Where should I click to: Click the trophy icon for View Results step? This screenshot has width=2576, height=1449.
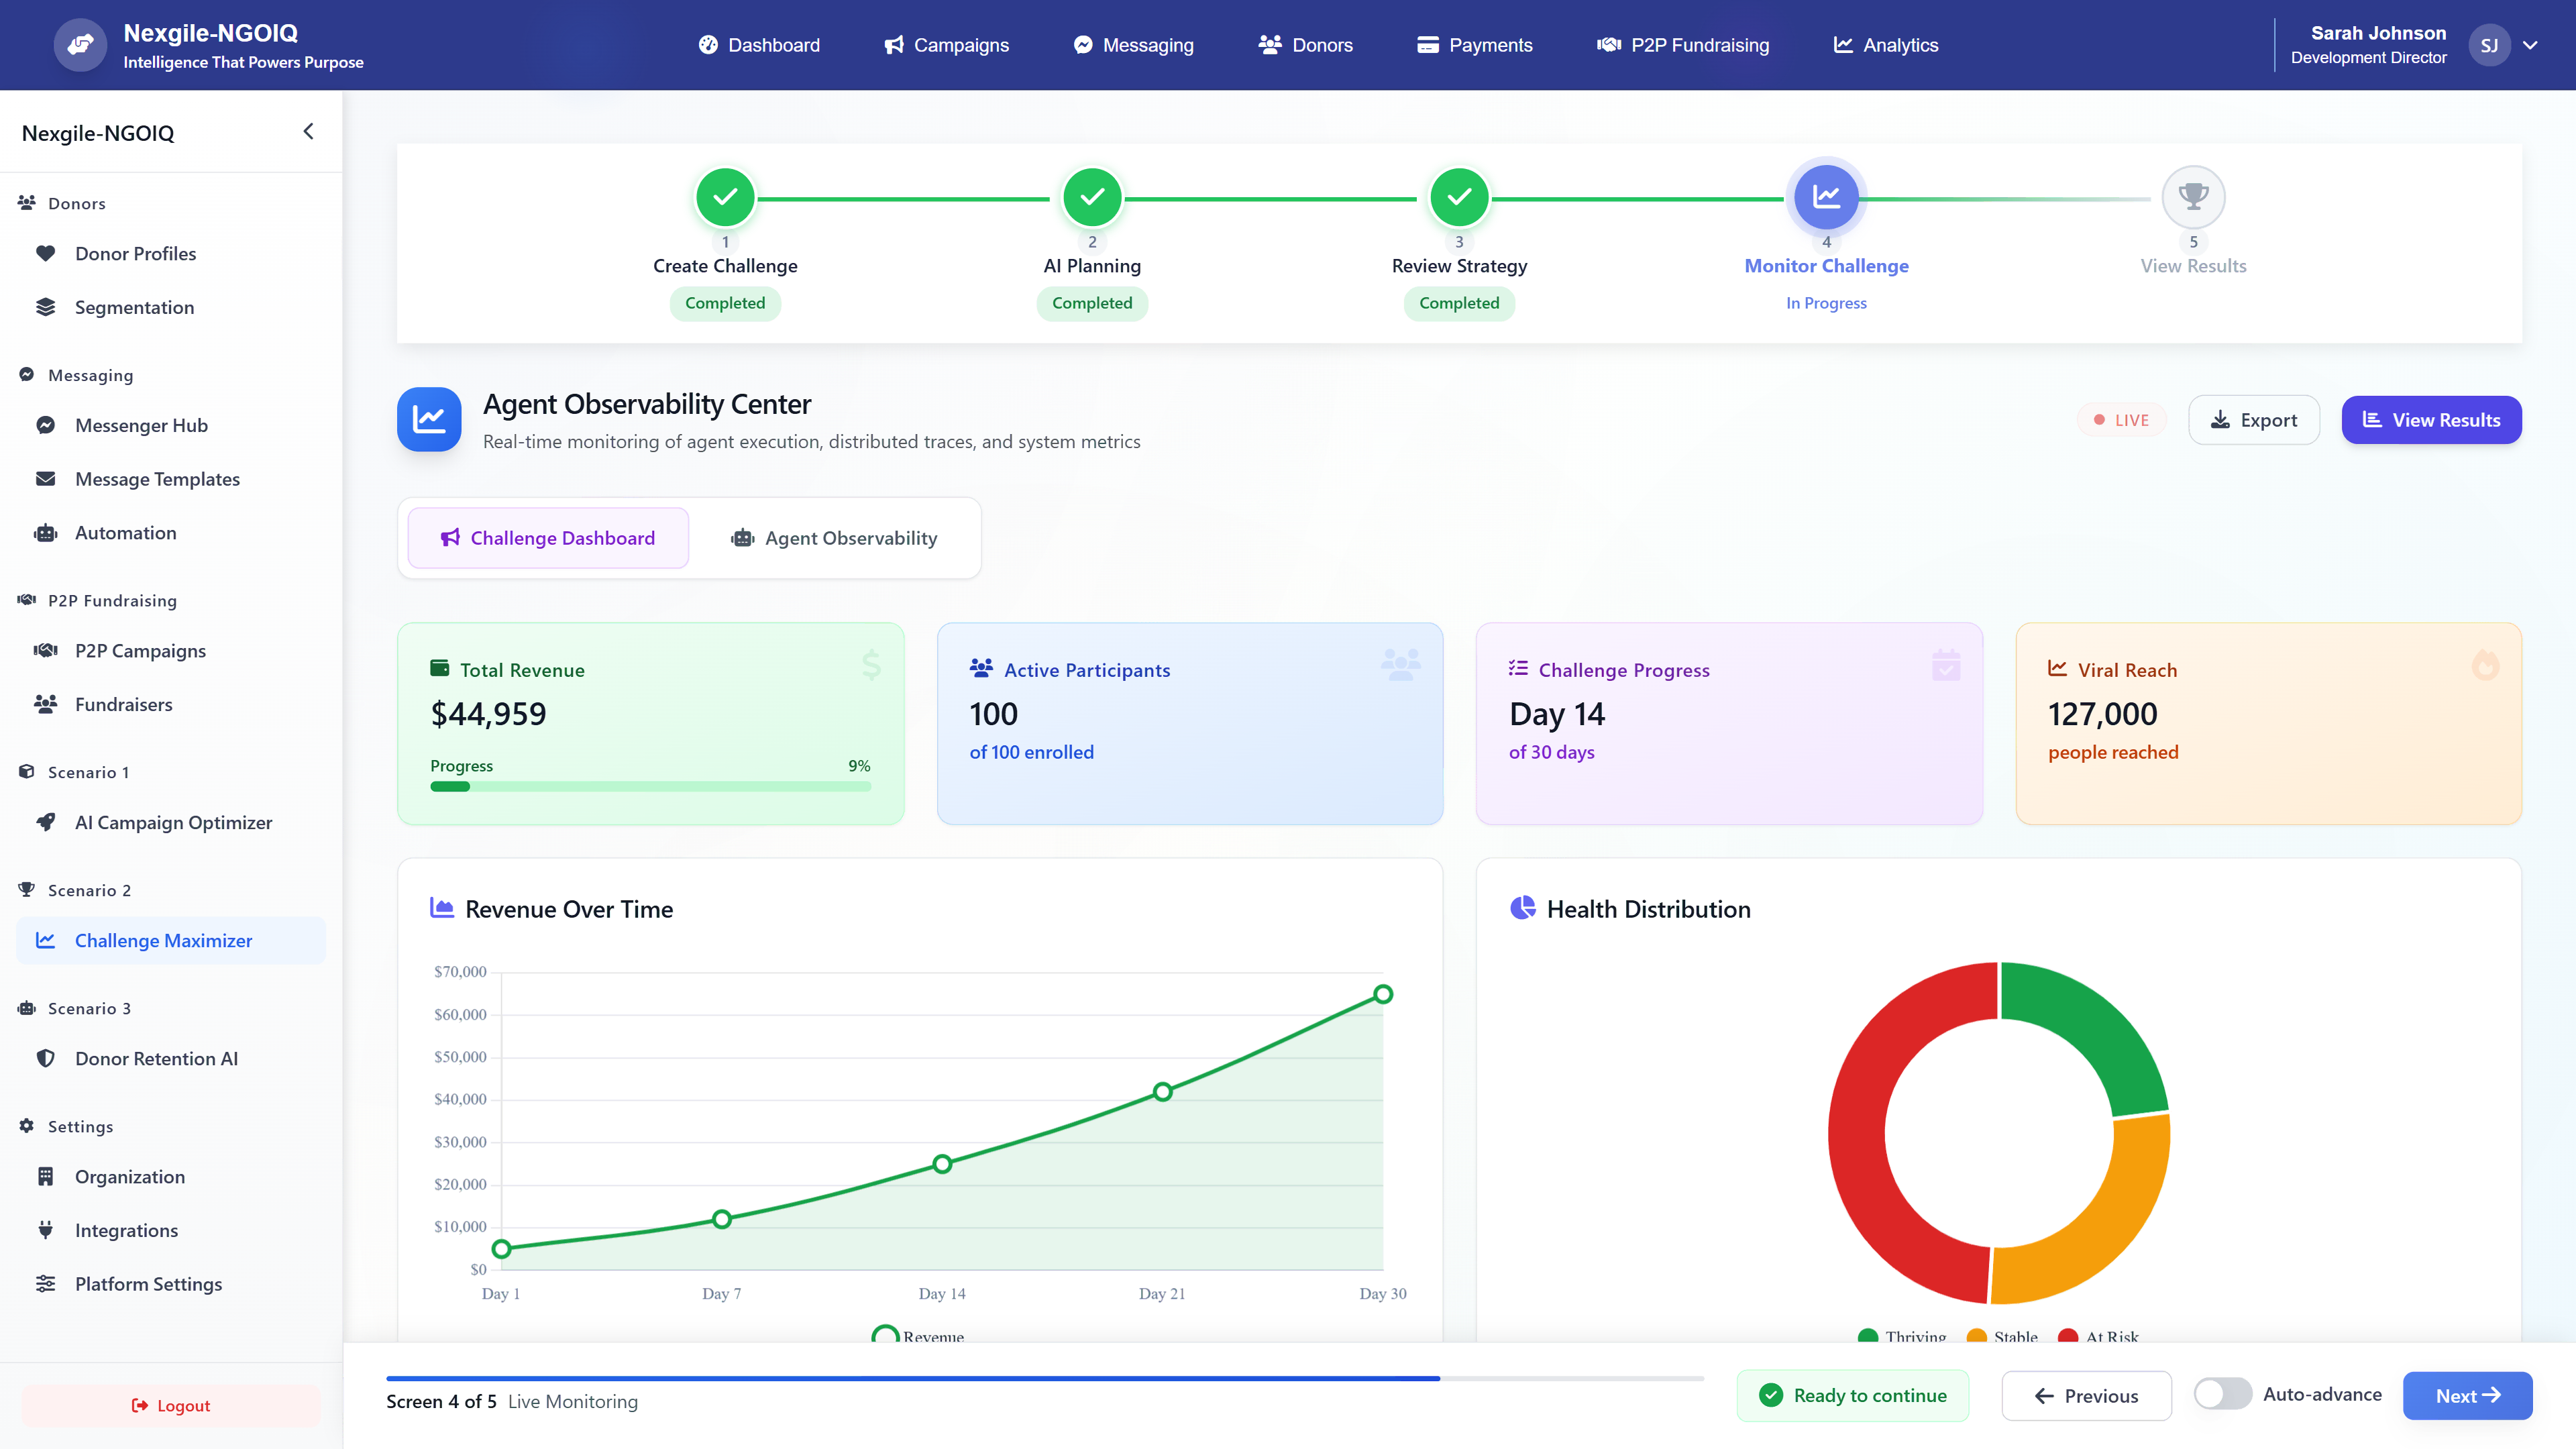pyautogui.click(x=2192, y=196)
